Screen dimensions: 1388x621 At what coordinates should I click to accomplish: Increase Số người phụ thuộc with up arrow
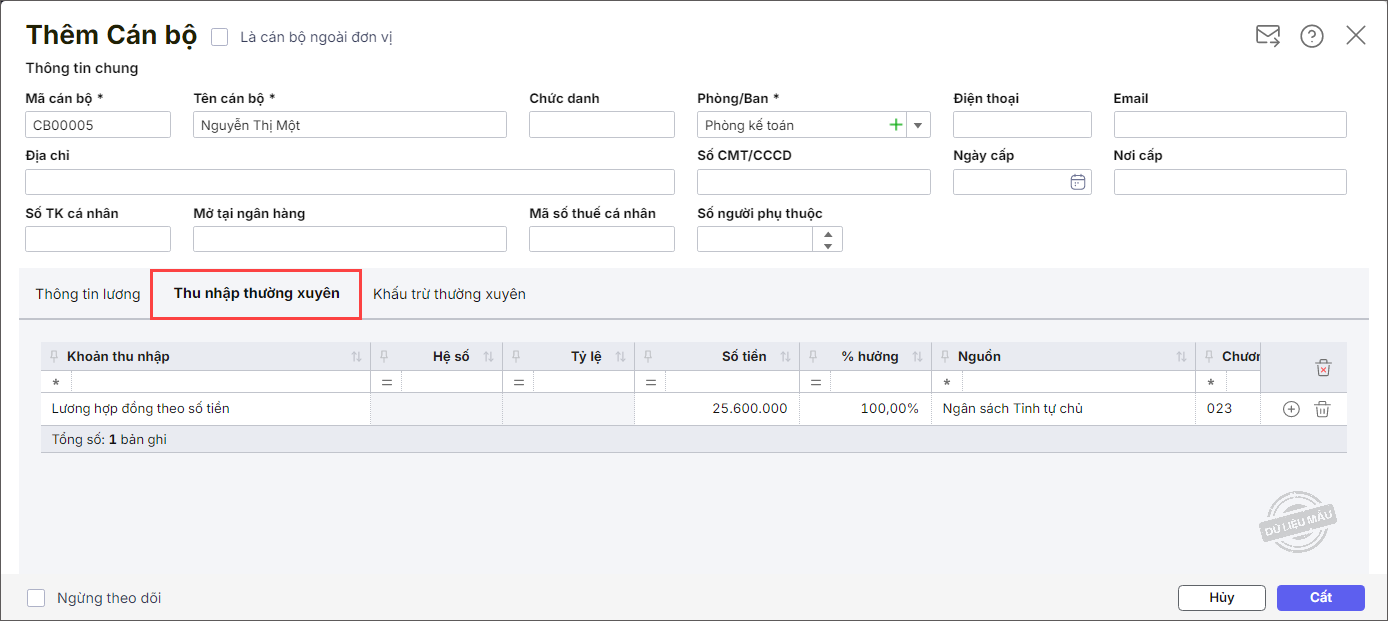tap(828, 233)
